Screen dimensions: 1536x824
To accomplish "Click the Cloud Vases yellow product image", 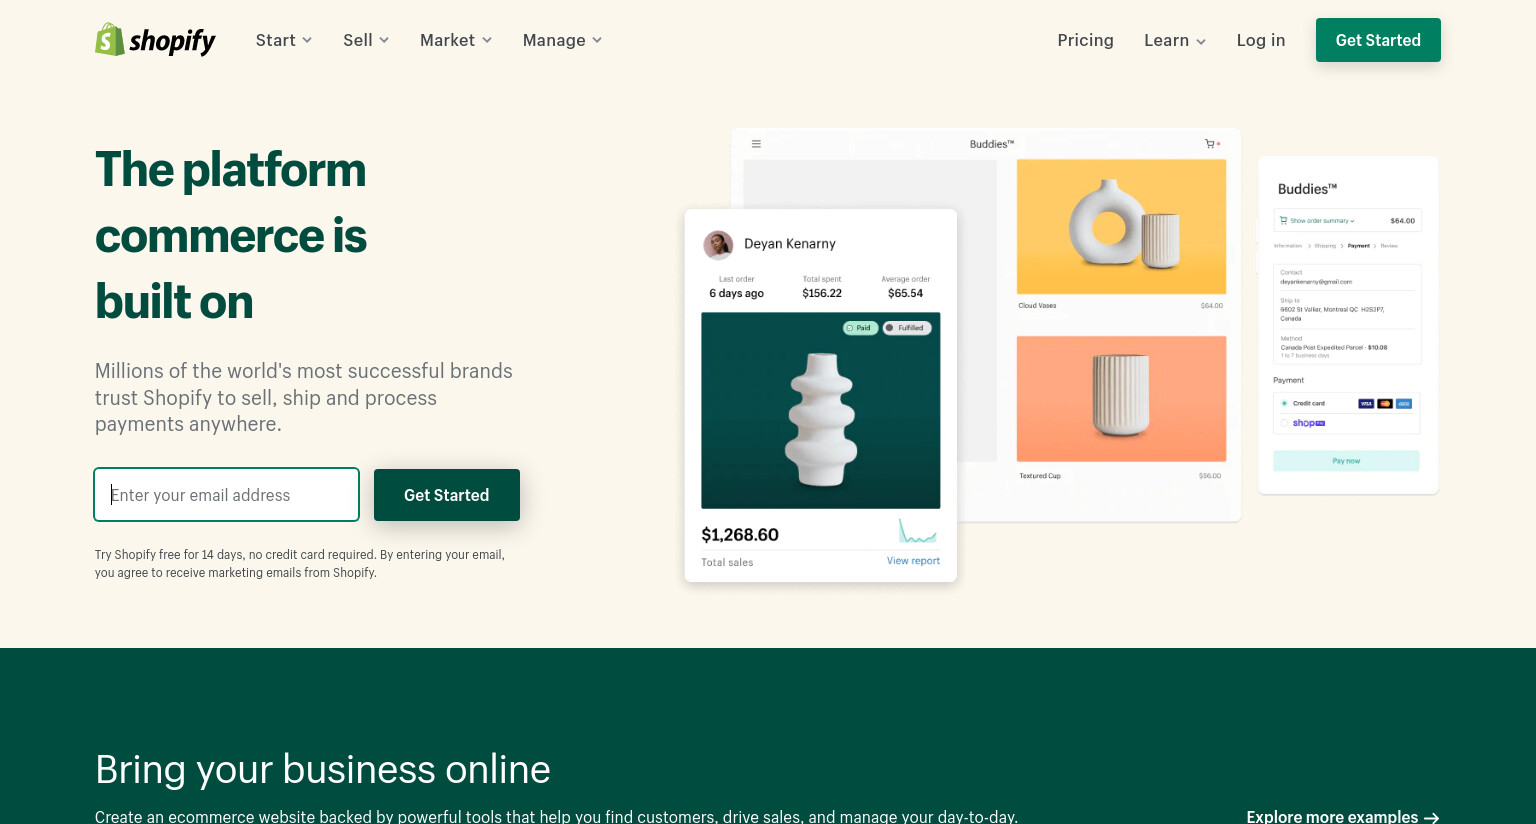I will (x=1121, y=226).
